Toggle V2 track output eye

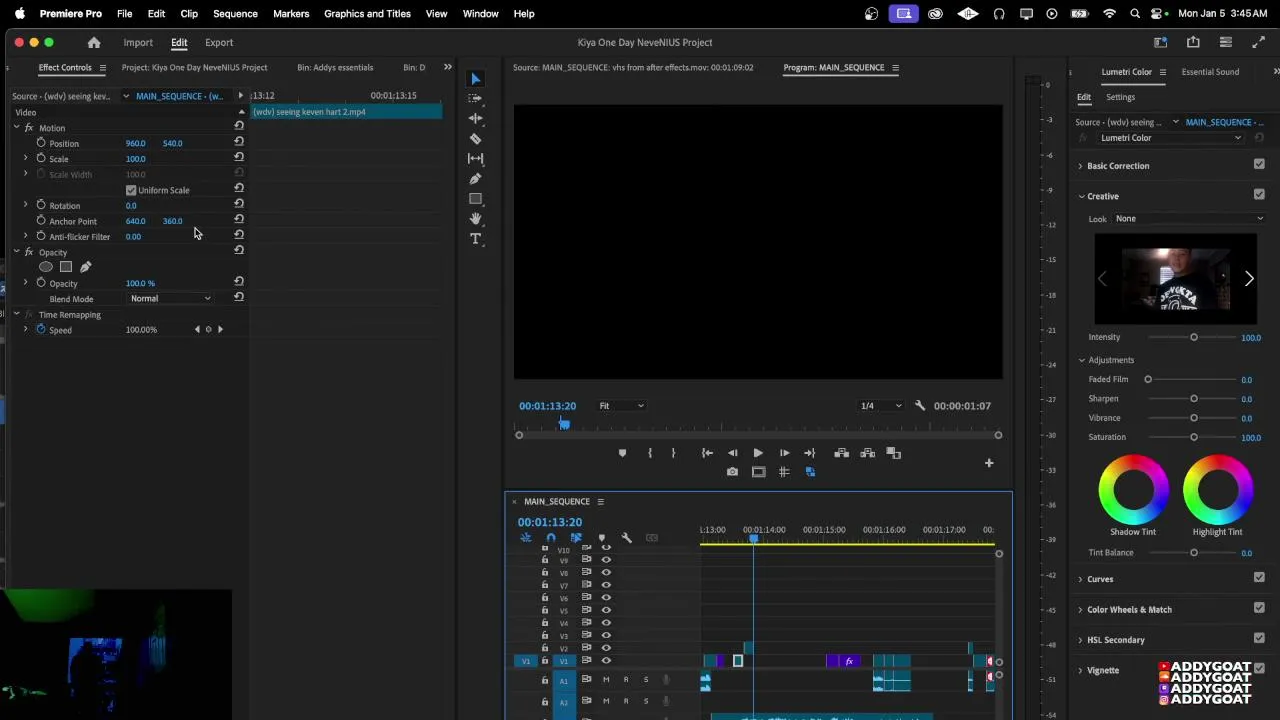(x=606, y=648)
